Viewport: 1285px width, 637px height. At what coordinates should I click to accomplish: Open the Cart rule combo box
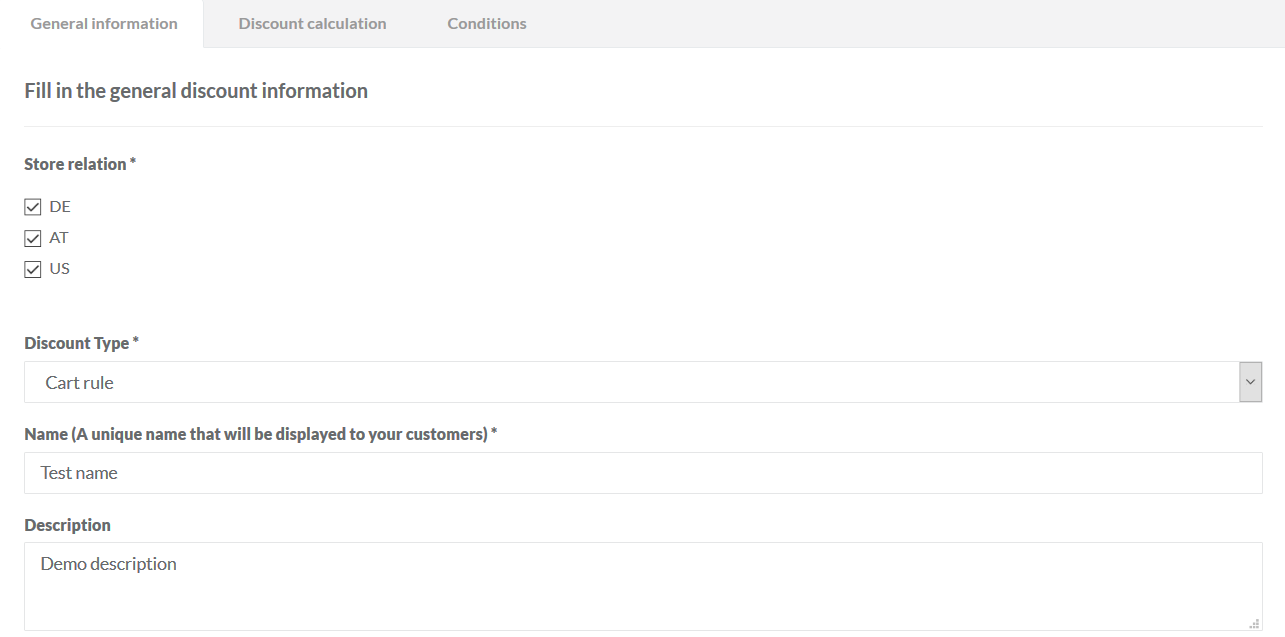click(x=630, y=382)
